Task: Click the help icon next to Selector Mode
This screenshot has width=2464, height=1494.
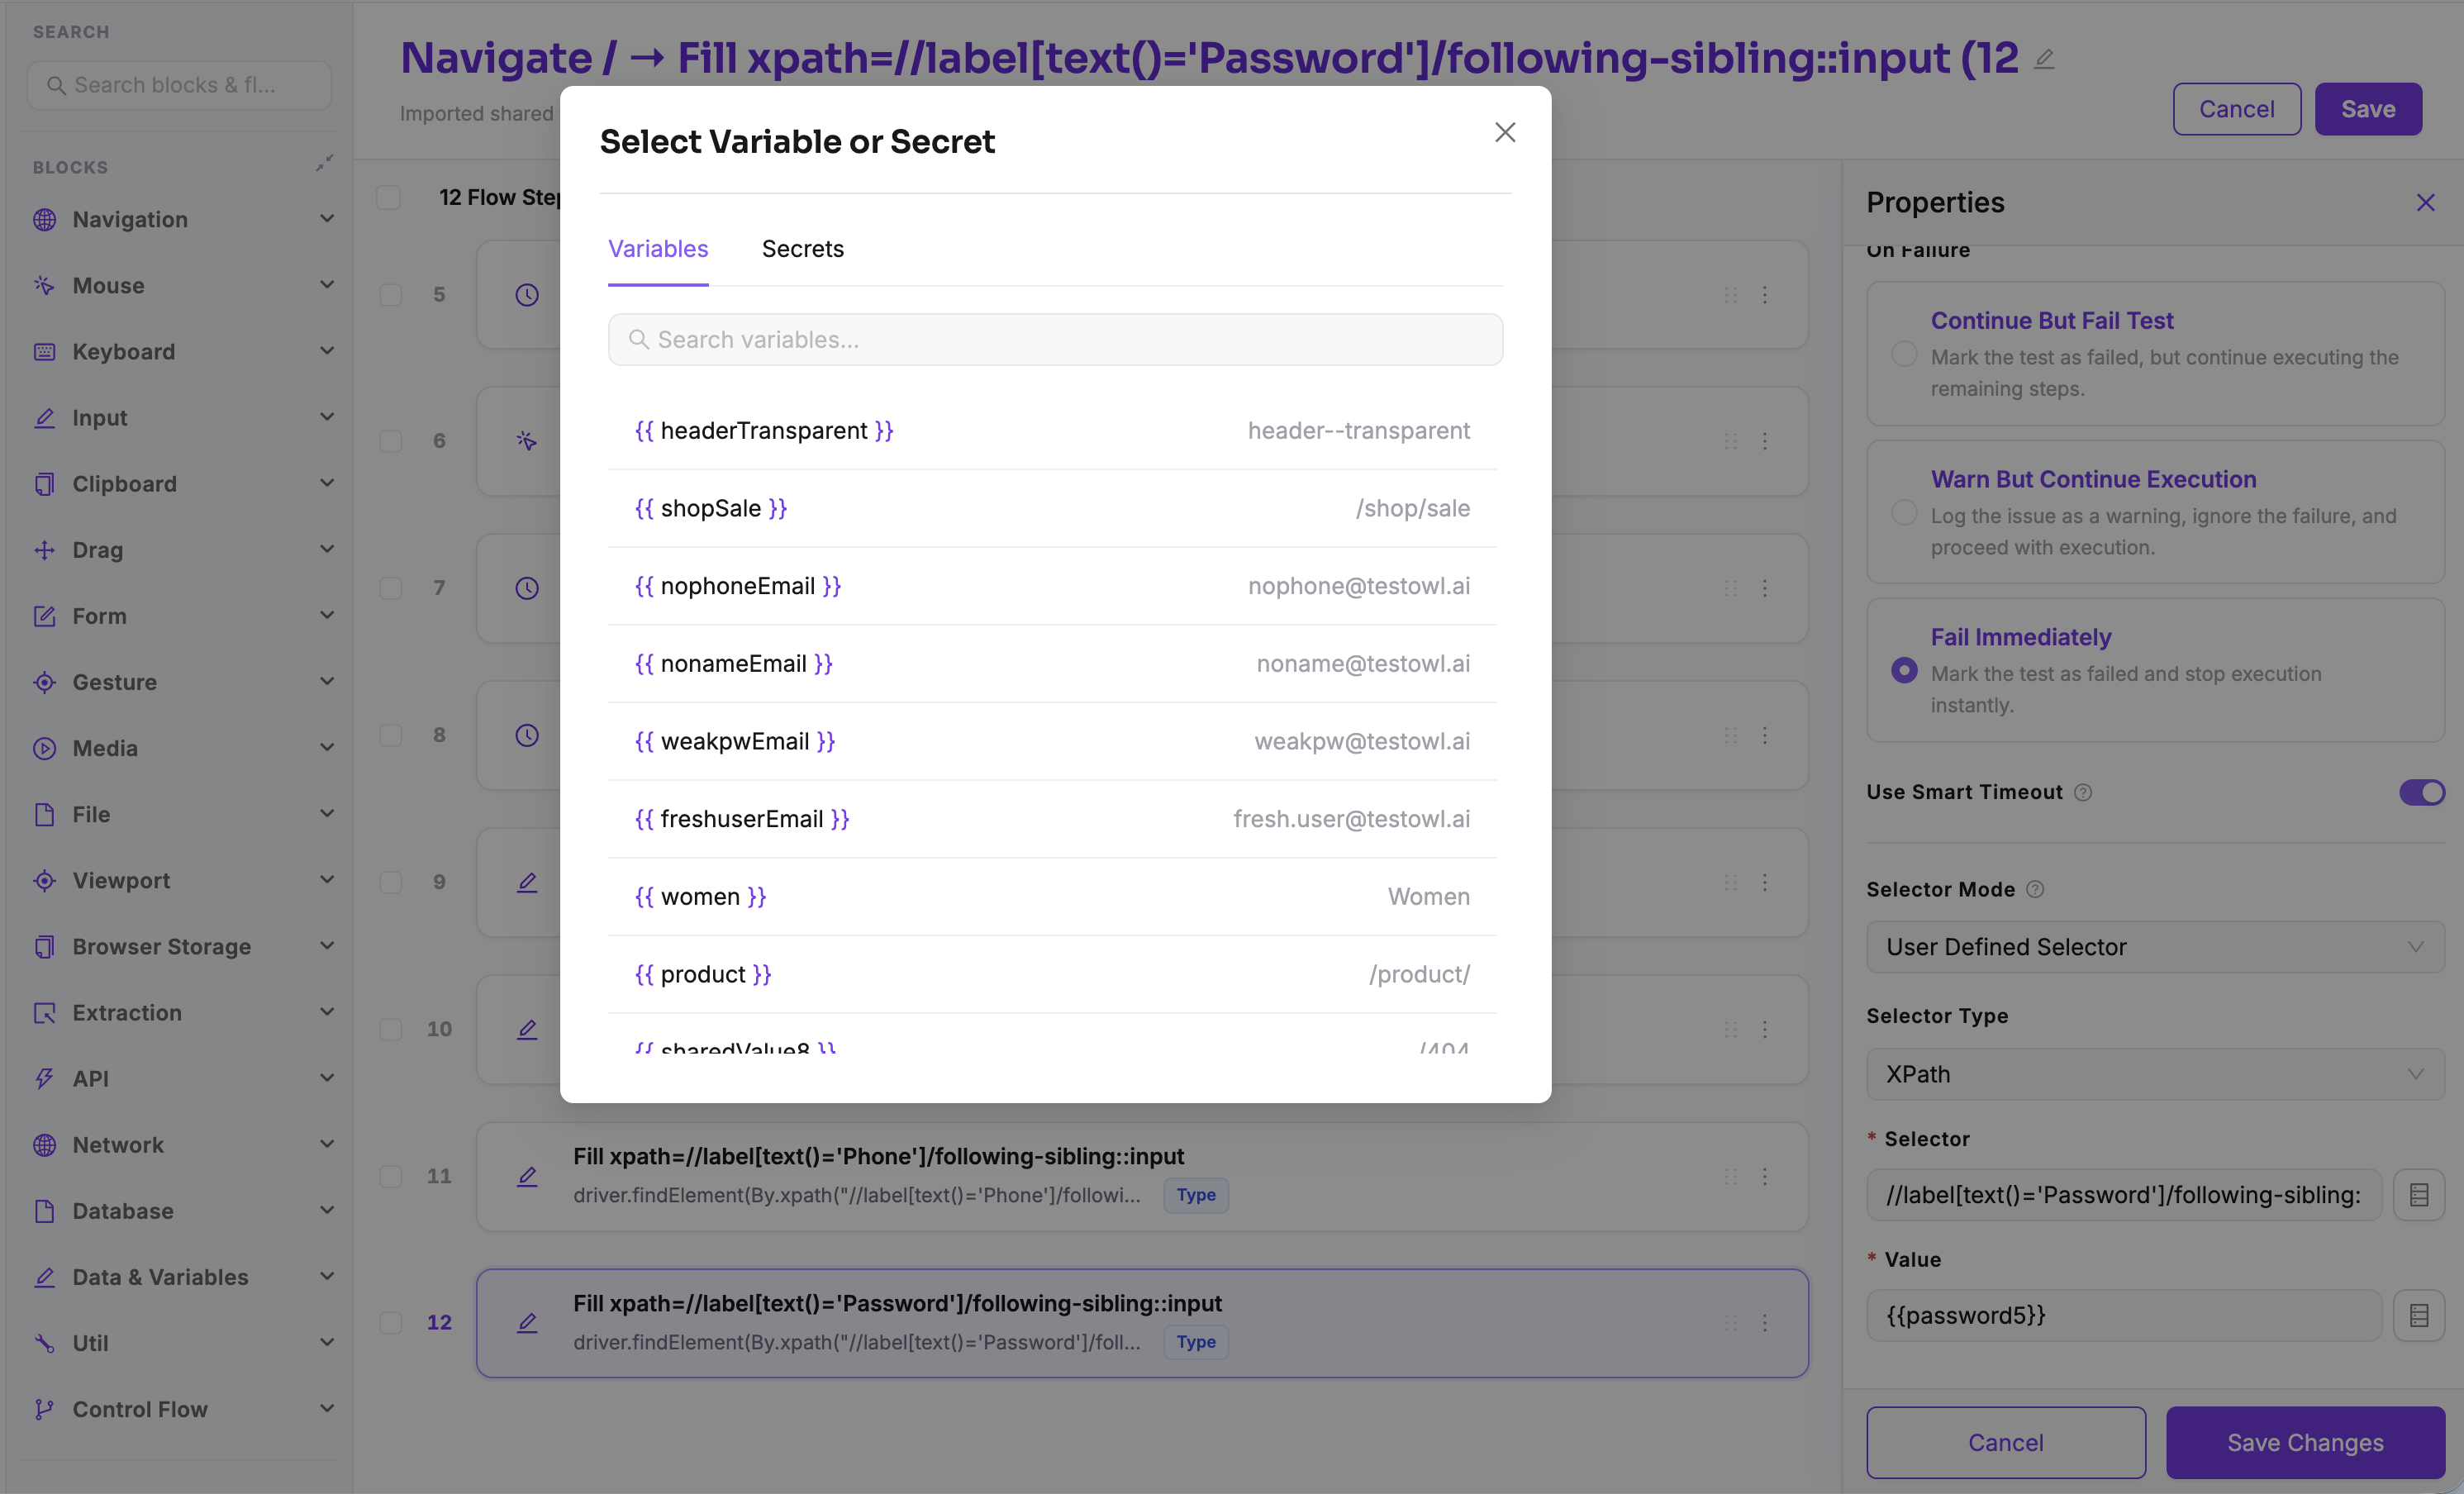Action: 2035,889
